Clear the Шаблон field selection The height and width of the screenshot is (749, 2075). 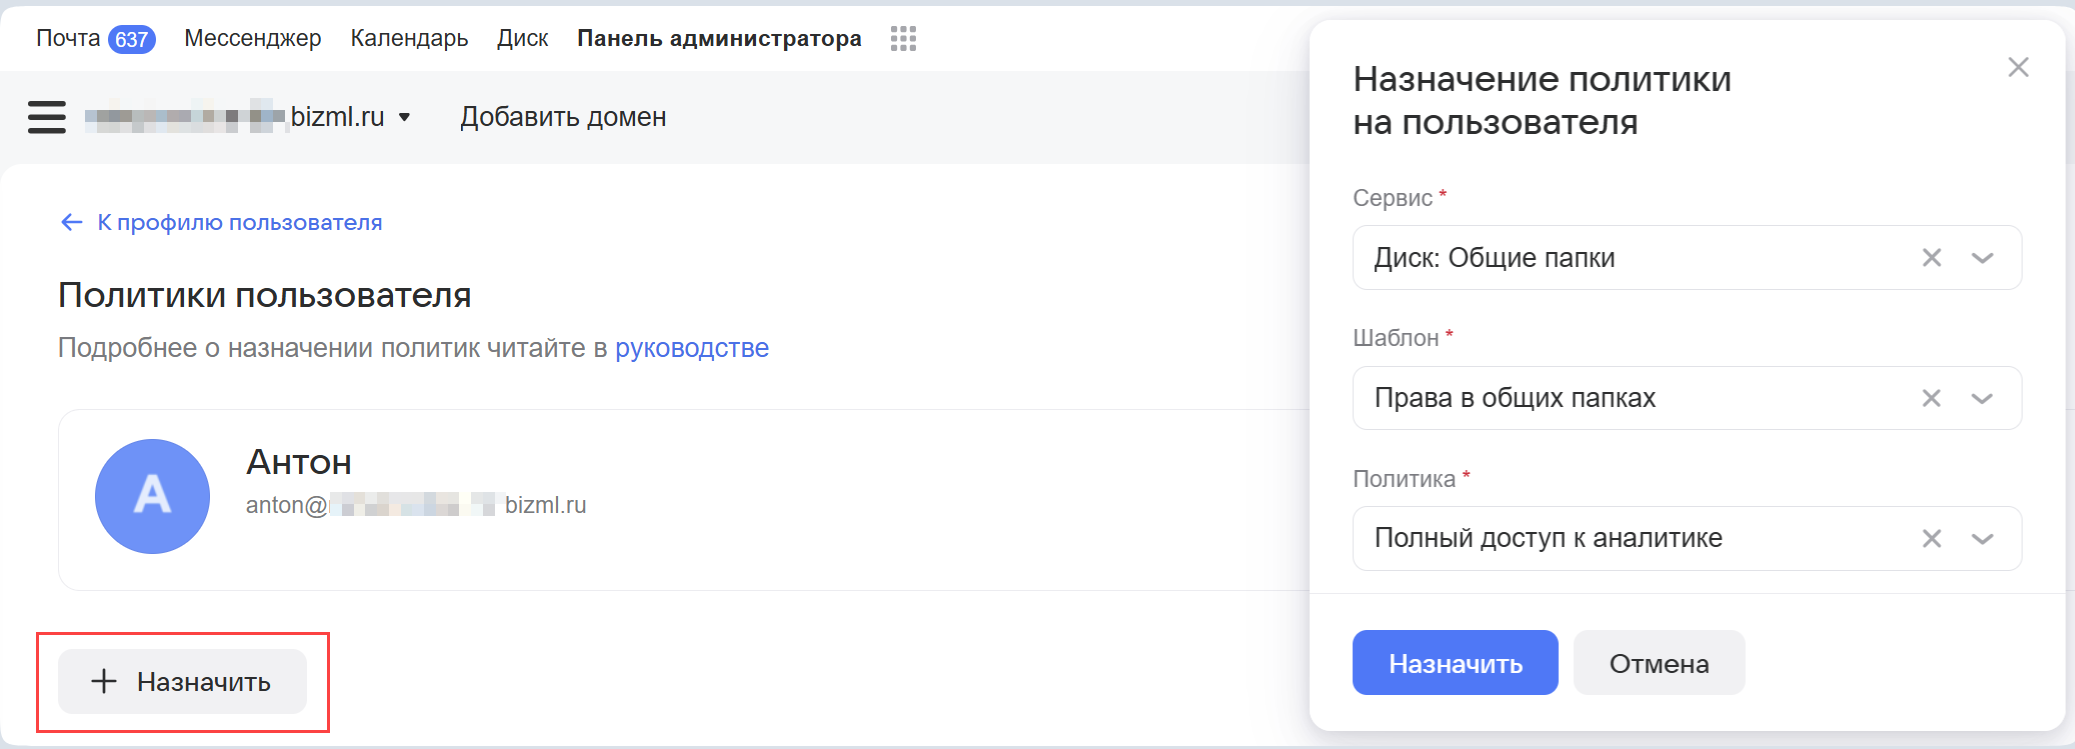point(1931,398)
